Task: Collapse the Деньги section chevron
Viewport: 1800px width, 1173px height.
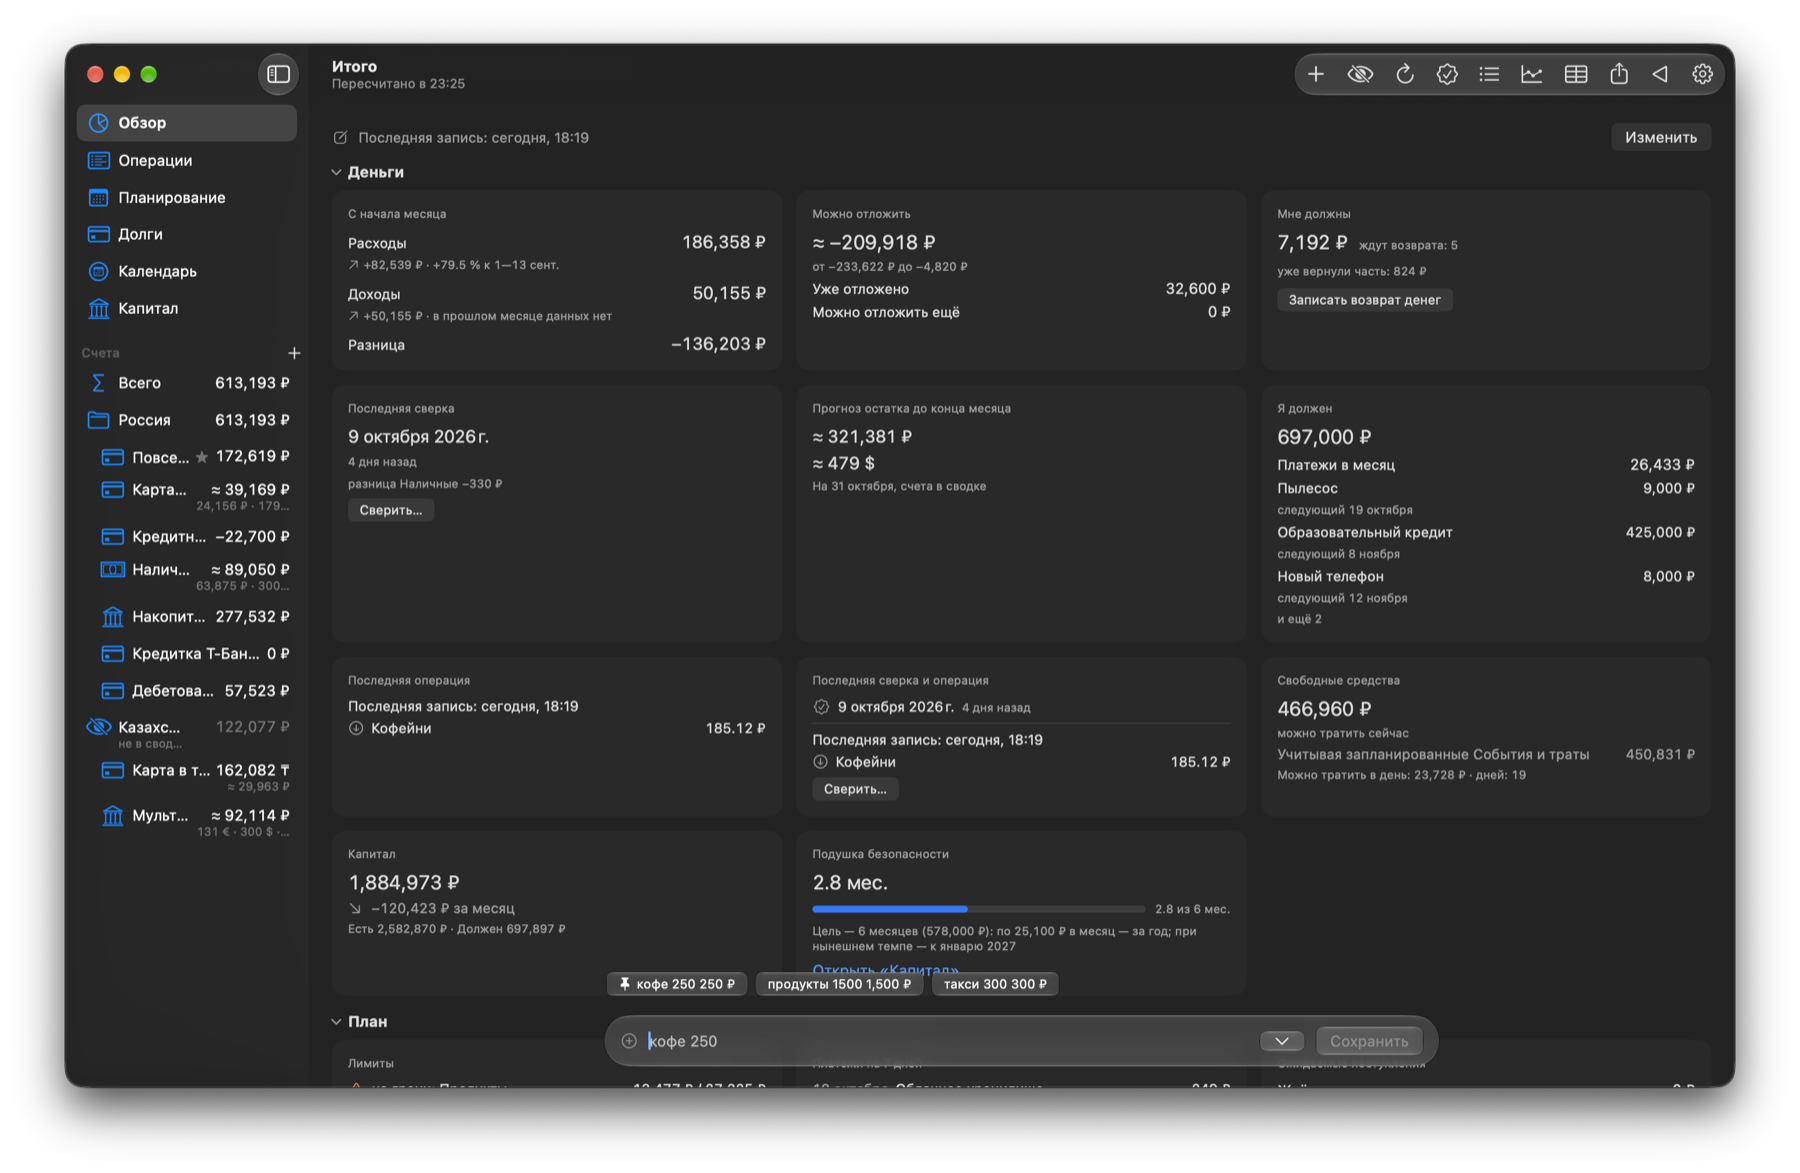Action: (336, 172)
